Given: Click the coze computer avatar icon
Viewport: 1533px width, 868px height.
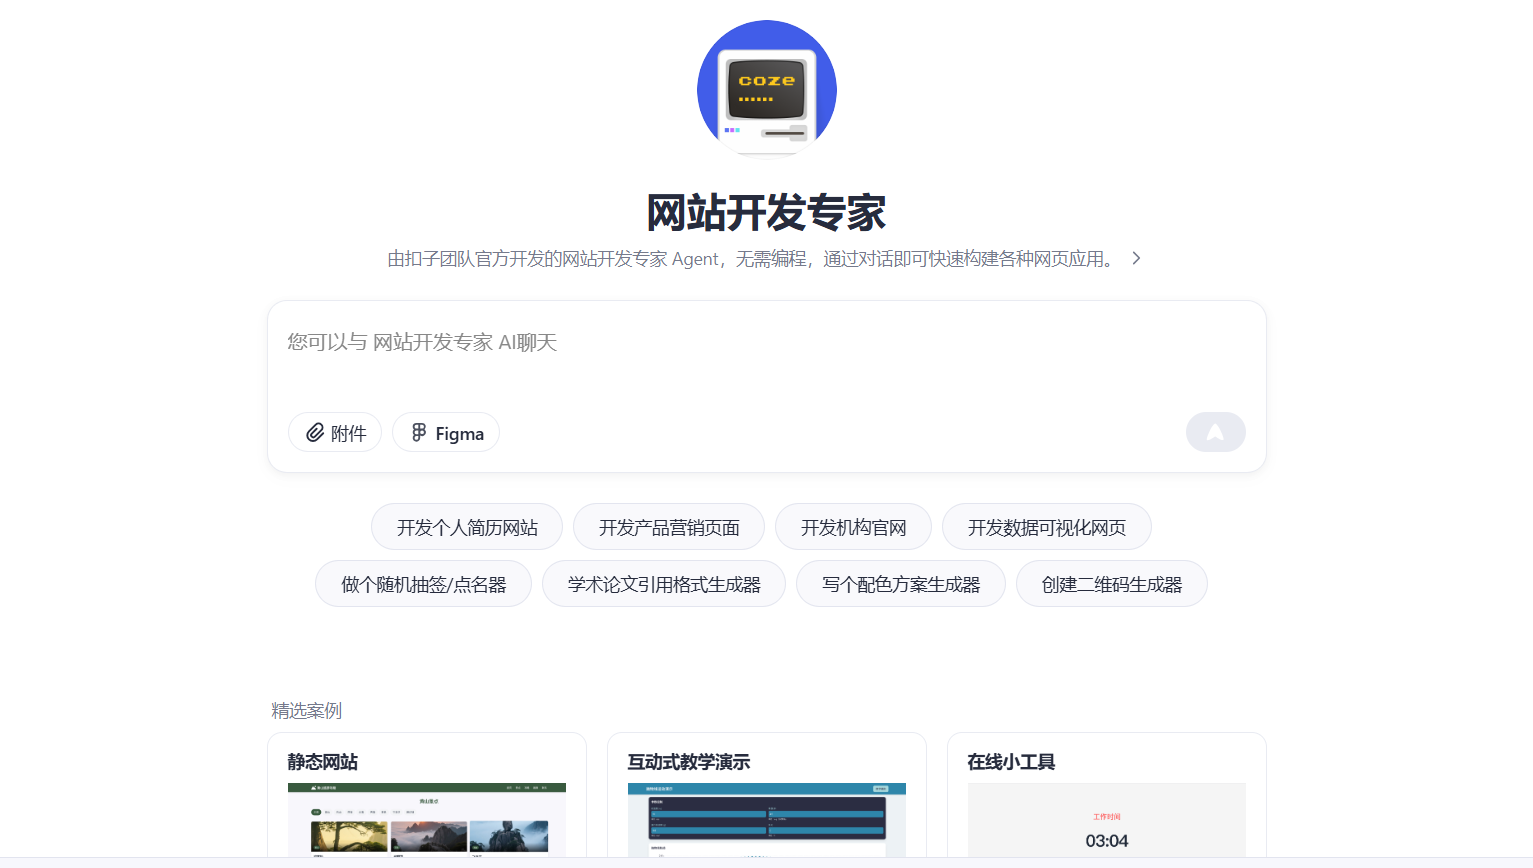Looking at the screenshot, I should coord(767,89).
